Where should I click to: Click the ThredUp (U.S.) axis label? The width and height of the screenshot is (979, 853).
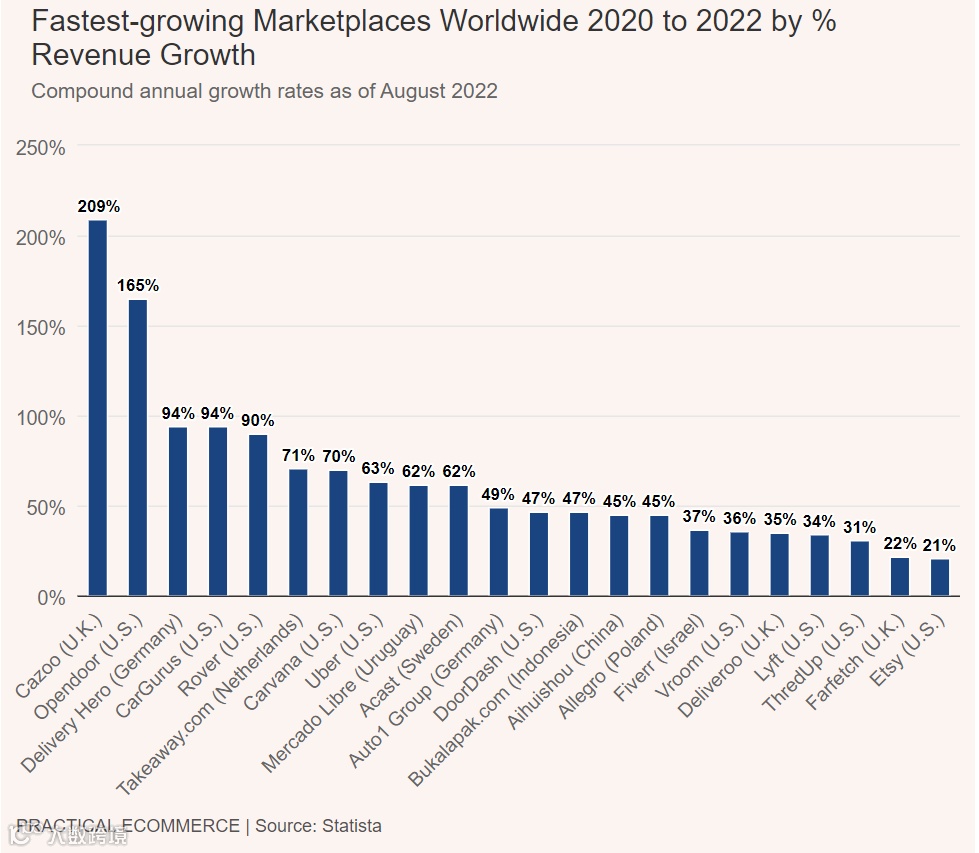coord(814,663)
